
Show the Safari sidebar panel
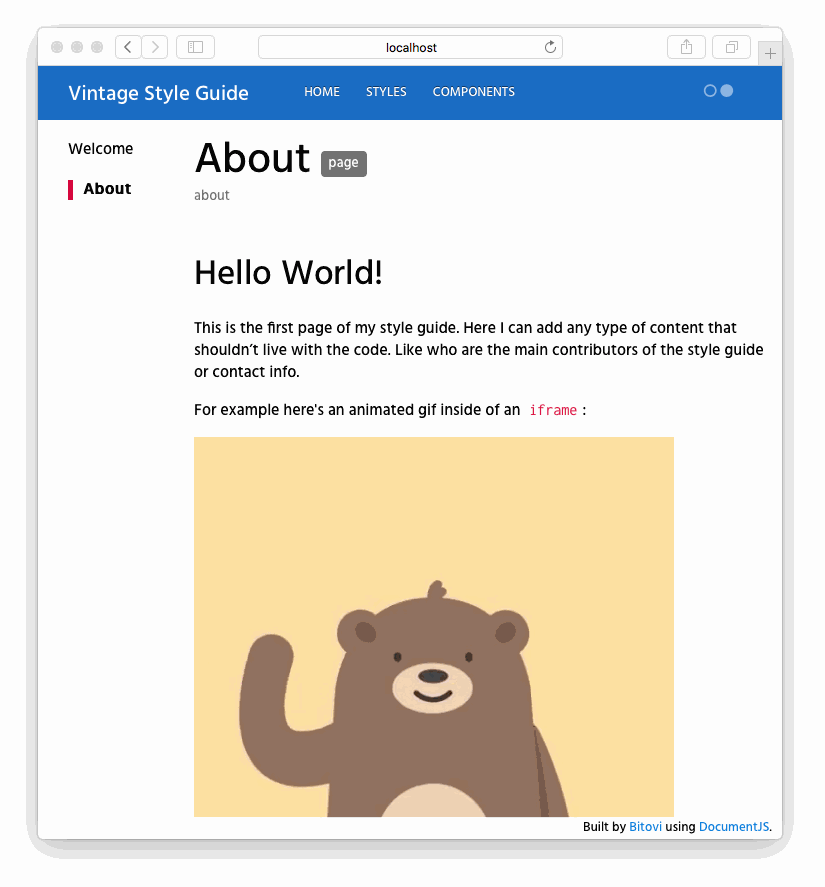(x=195, y=47)
